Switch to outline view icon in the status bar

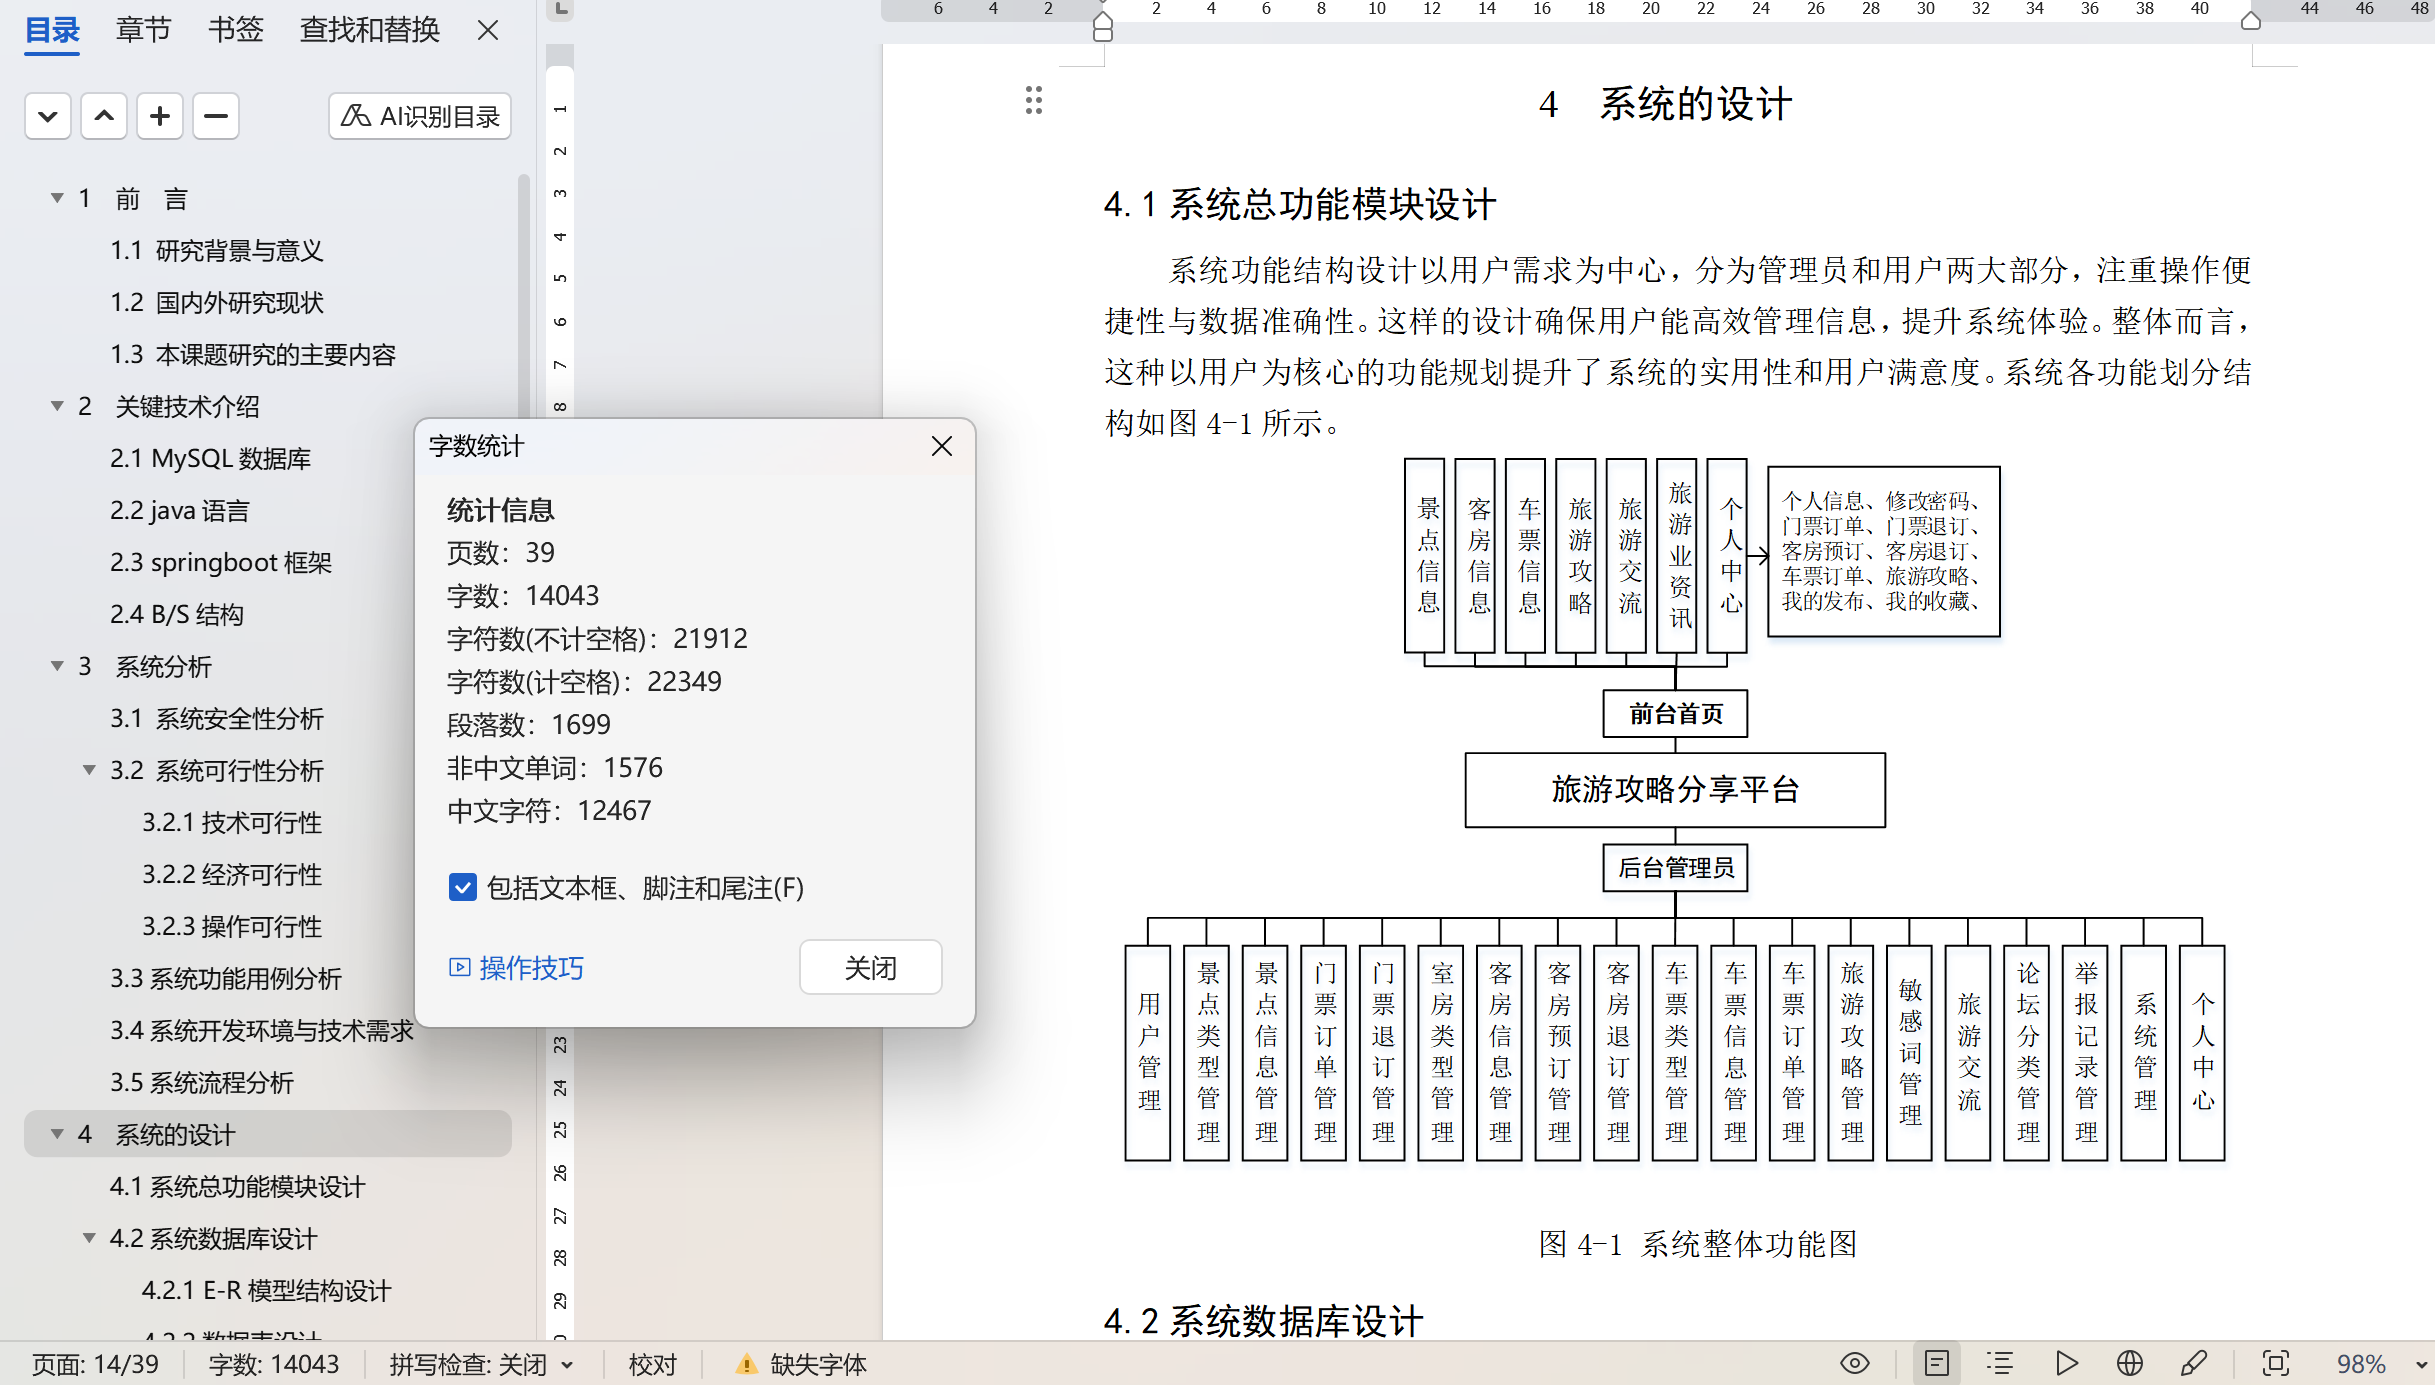coord(2000,1363)
